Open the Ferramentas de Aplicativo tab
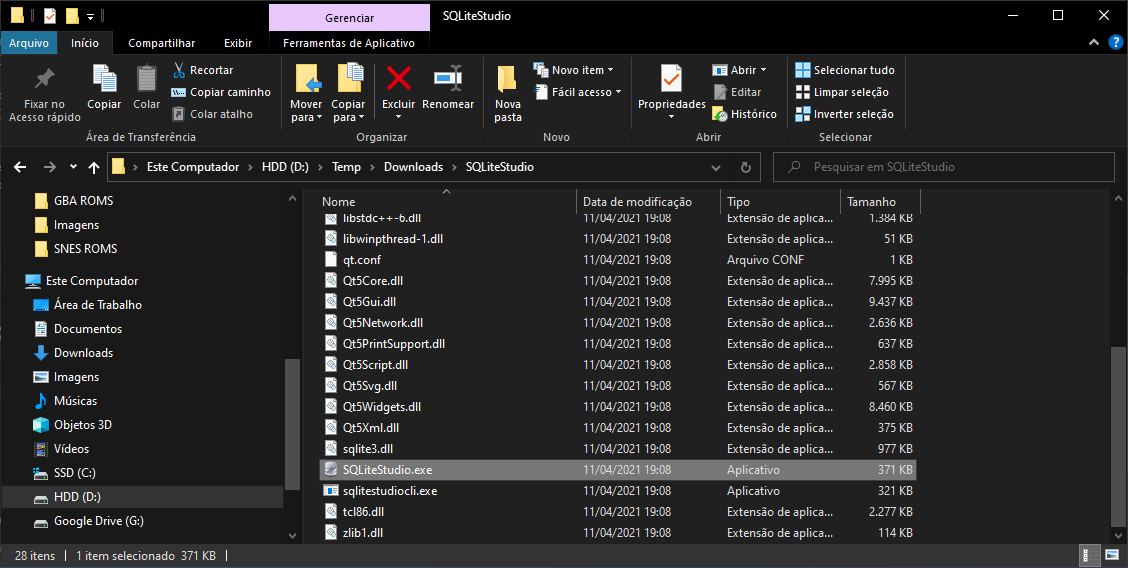The image size is (1128, 568). pyautogui.click(x=349, y=43)
